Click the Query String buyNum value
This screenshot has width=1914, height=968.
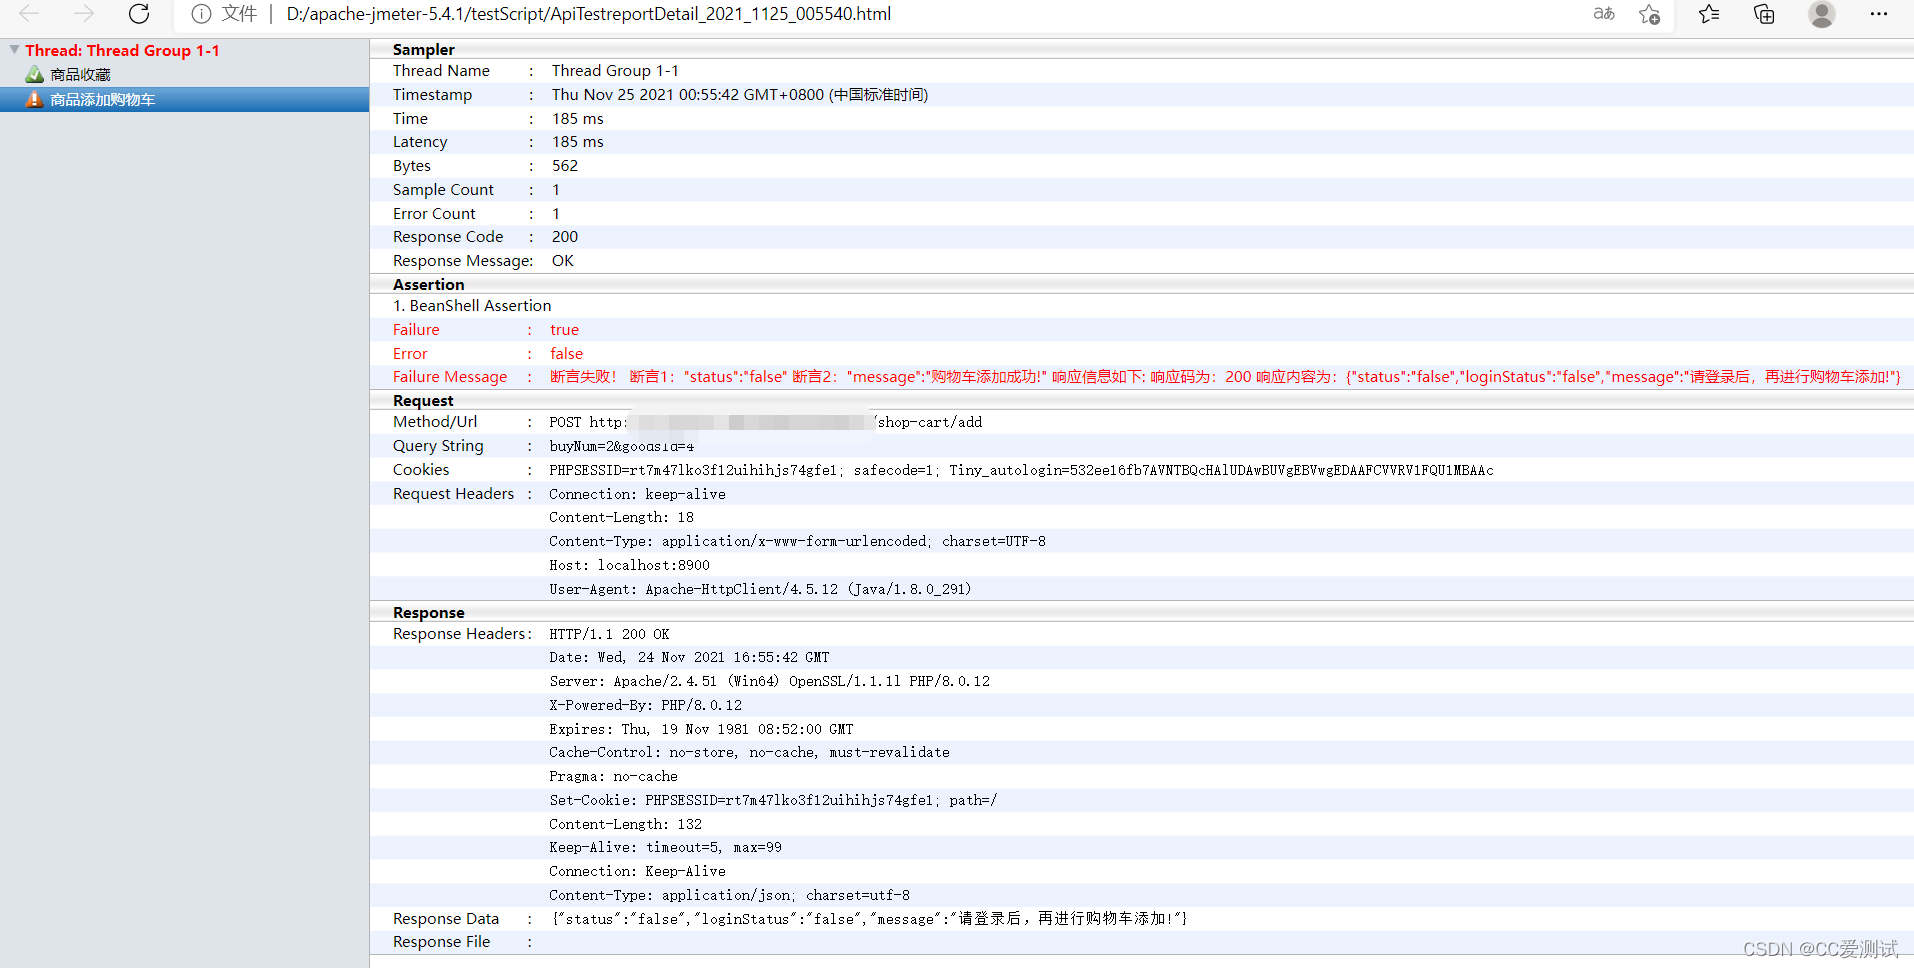coord(621,446)
